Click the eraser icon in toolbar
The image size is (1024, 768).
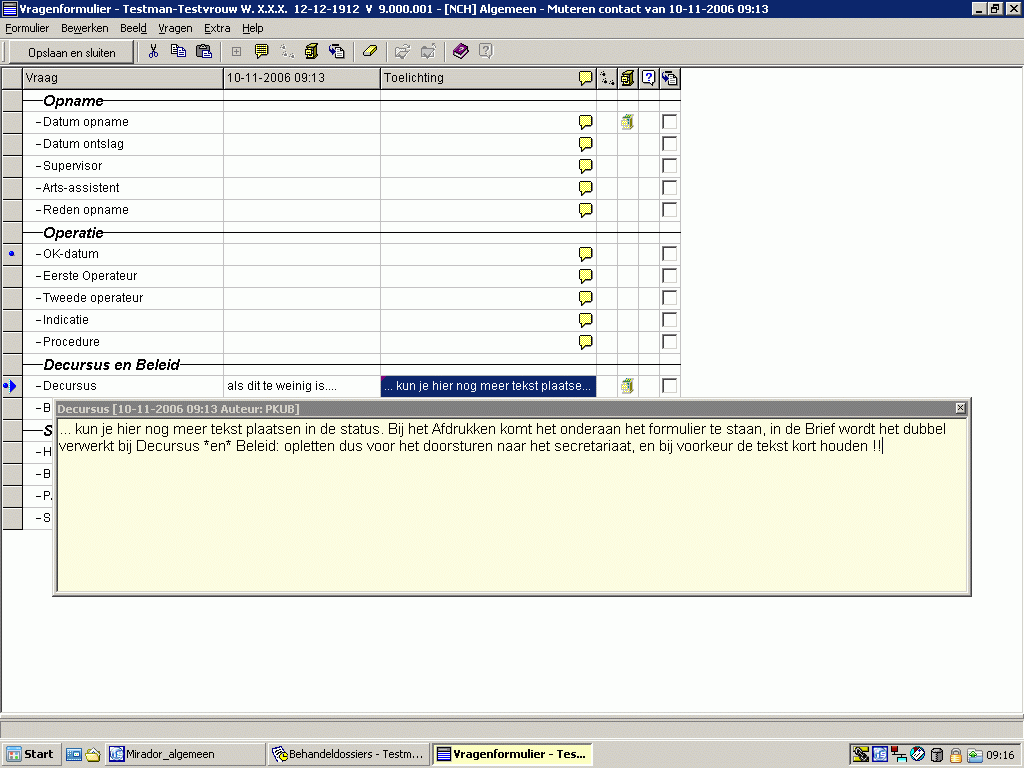pyautogui.click(x=370, y=52)
